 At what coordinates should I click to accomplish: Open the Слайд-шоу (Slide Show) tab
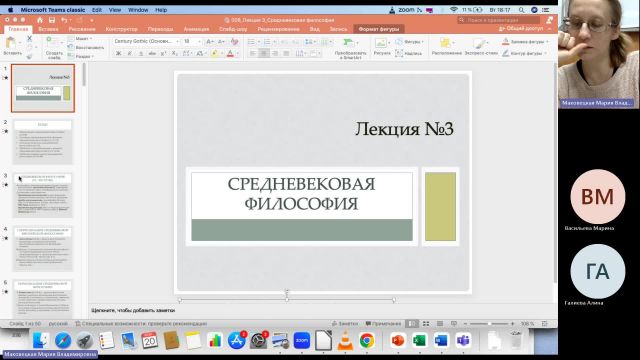pyautogui.click(x=233, y=29)
